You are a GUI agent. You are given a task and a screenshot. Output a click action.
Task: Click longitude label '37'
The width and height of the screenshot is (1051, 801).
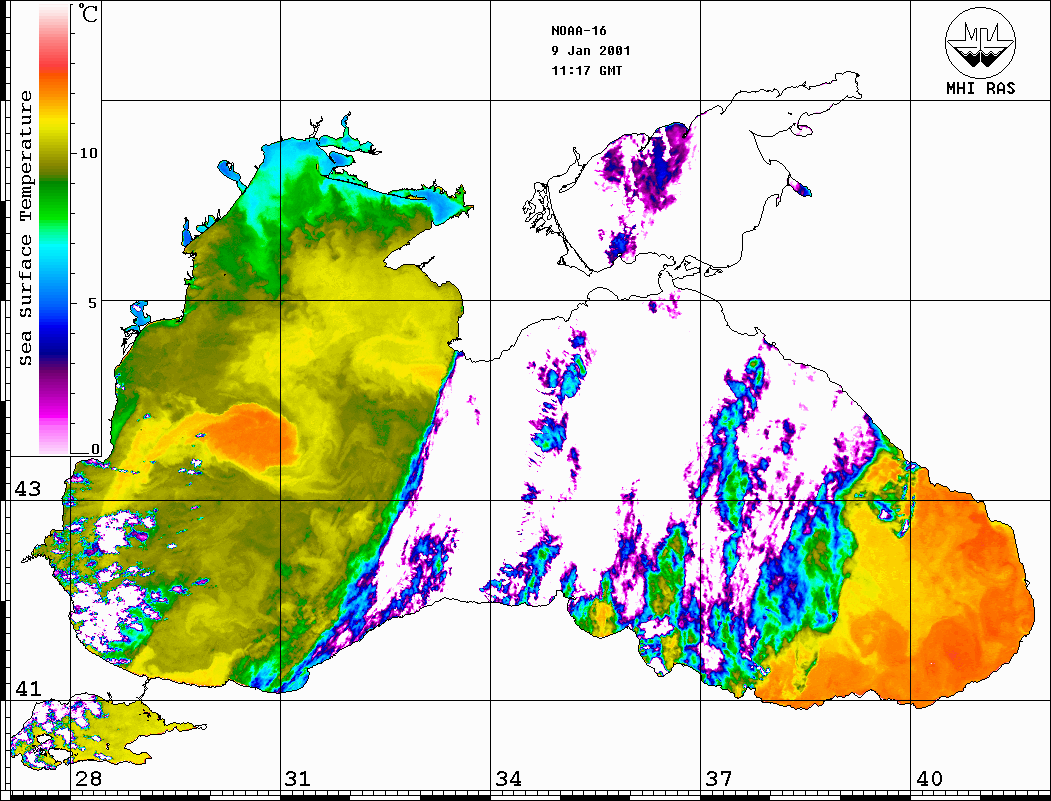719,778
